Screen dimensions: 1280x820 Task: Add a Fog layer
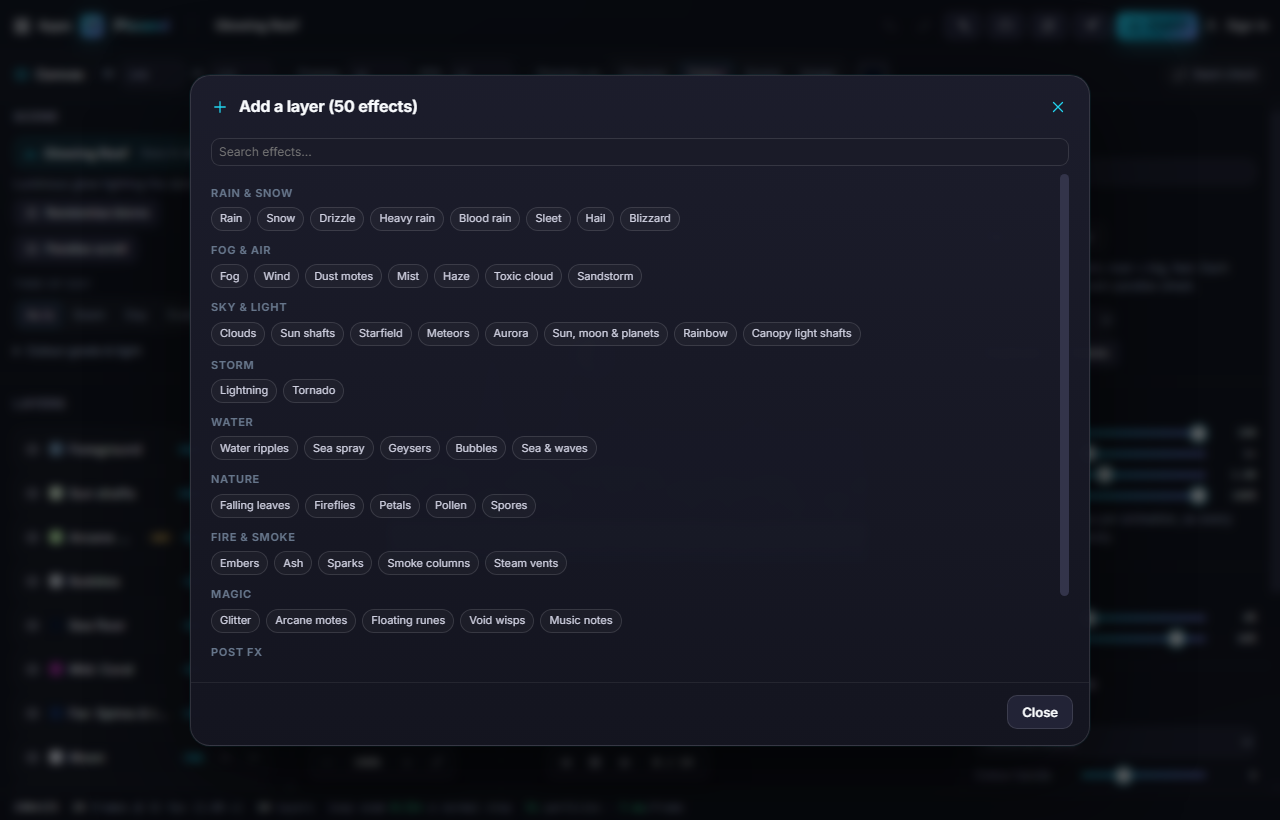230,276
